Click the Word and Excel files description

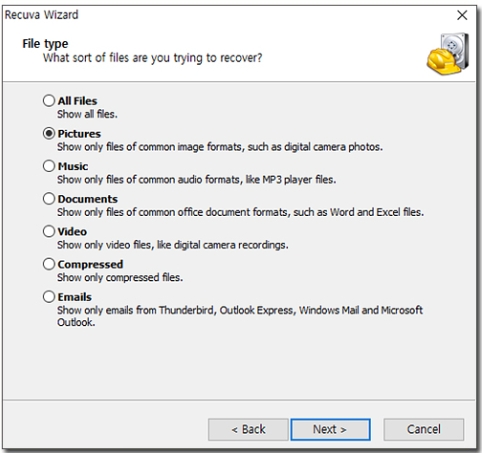pyautogui.click(x=240, y=212)
